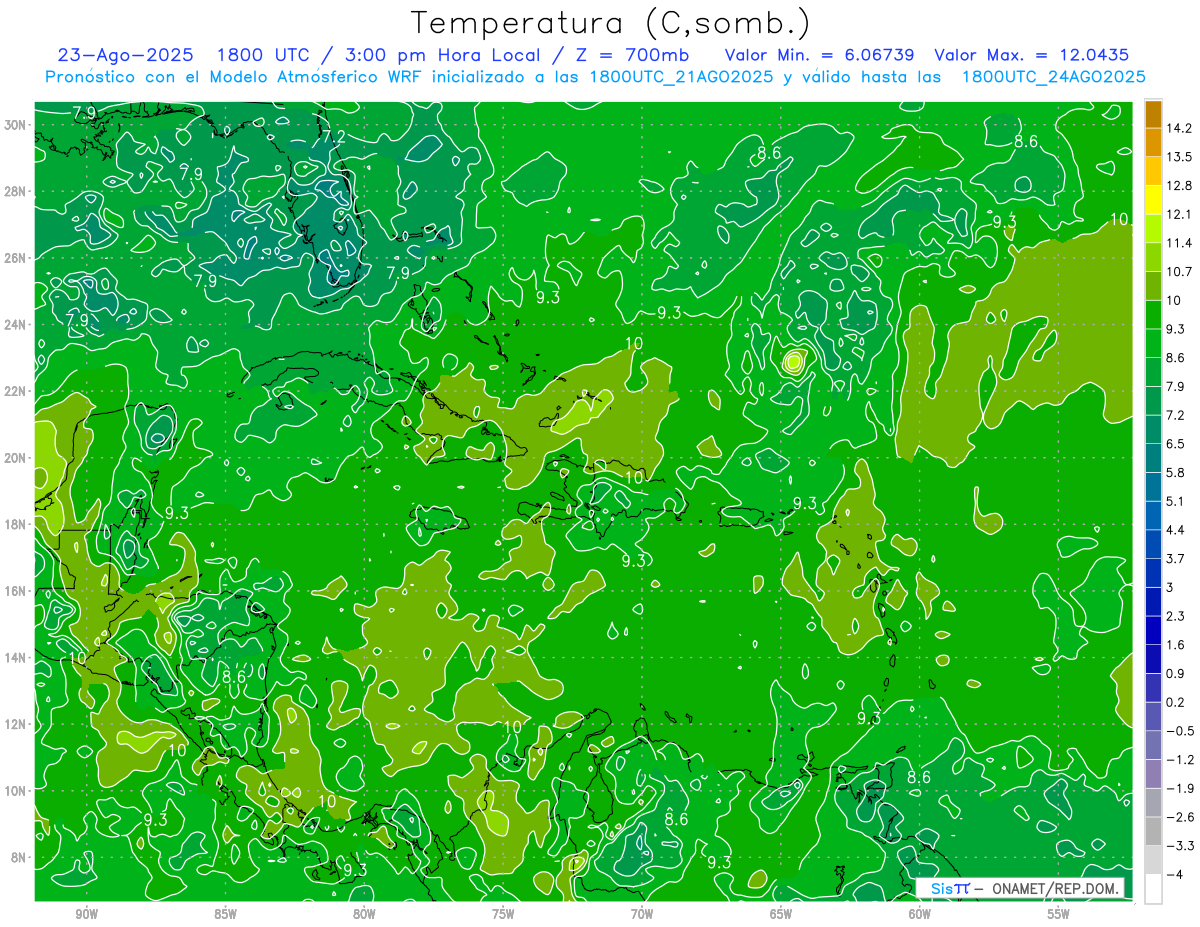Click the '65W' longitude axis label

[x=781, y=914]
